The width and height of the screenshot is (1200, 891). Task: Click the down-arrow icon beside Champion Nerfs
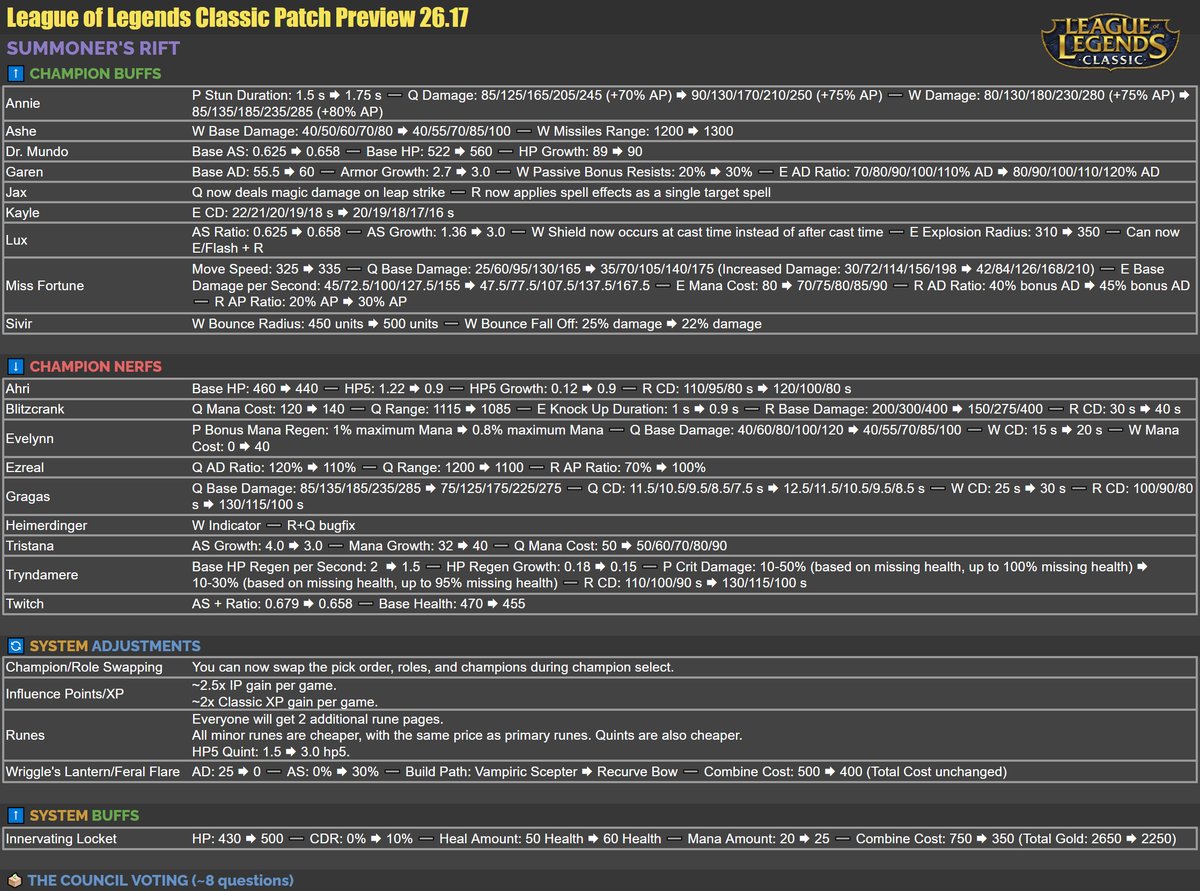(15, 367)
